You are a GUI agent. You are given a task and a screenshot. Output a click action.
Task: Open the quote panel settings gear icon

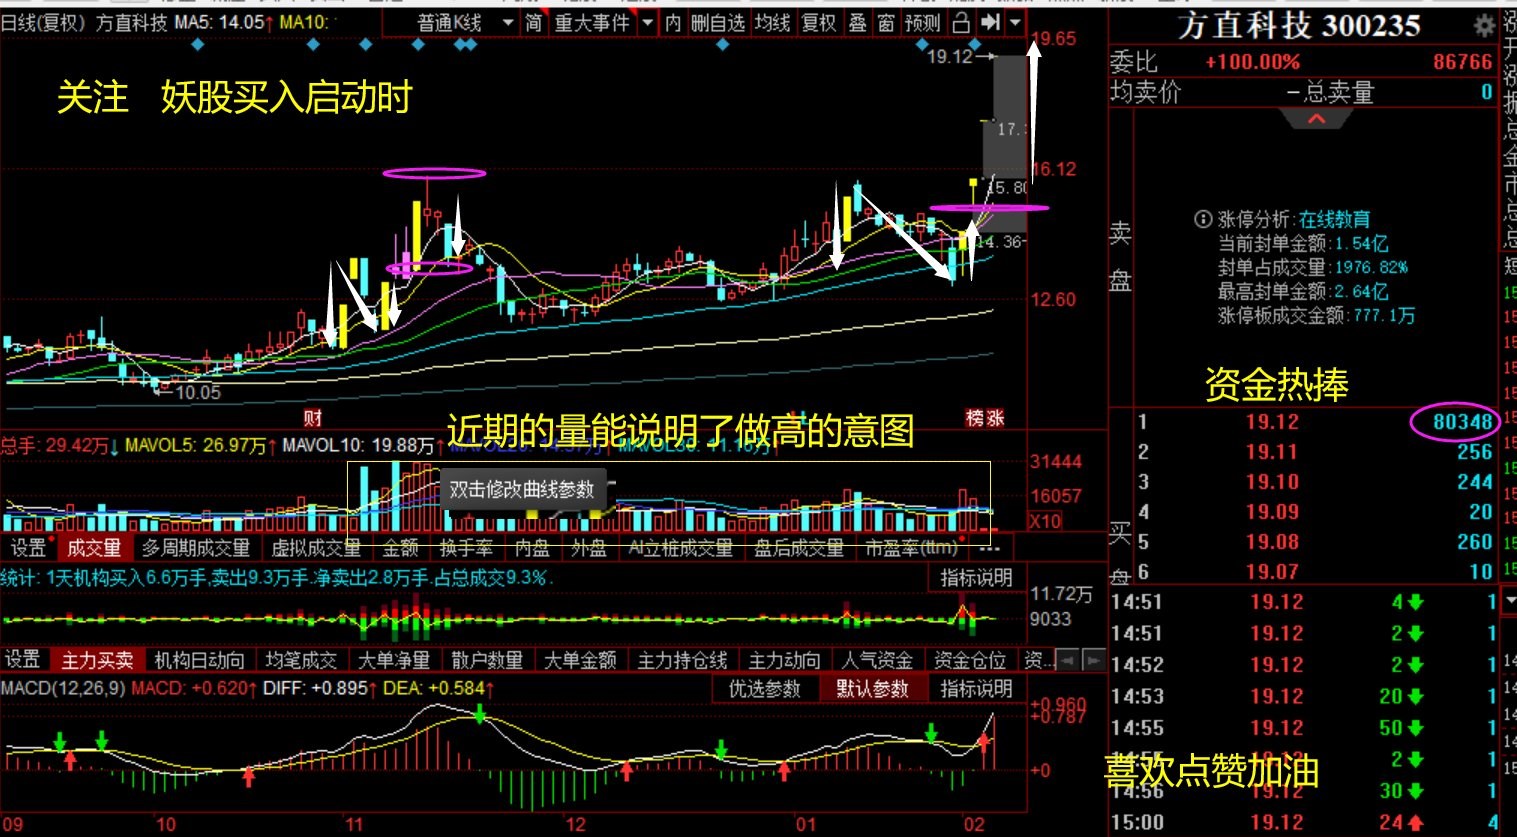pos(1484,27)
